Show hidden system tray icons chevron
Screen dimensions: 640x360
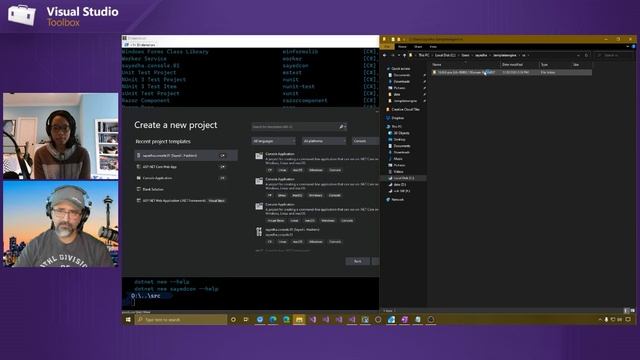click(600, 320)
